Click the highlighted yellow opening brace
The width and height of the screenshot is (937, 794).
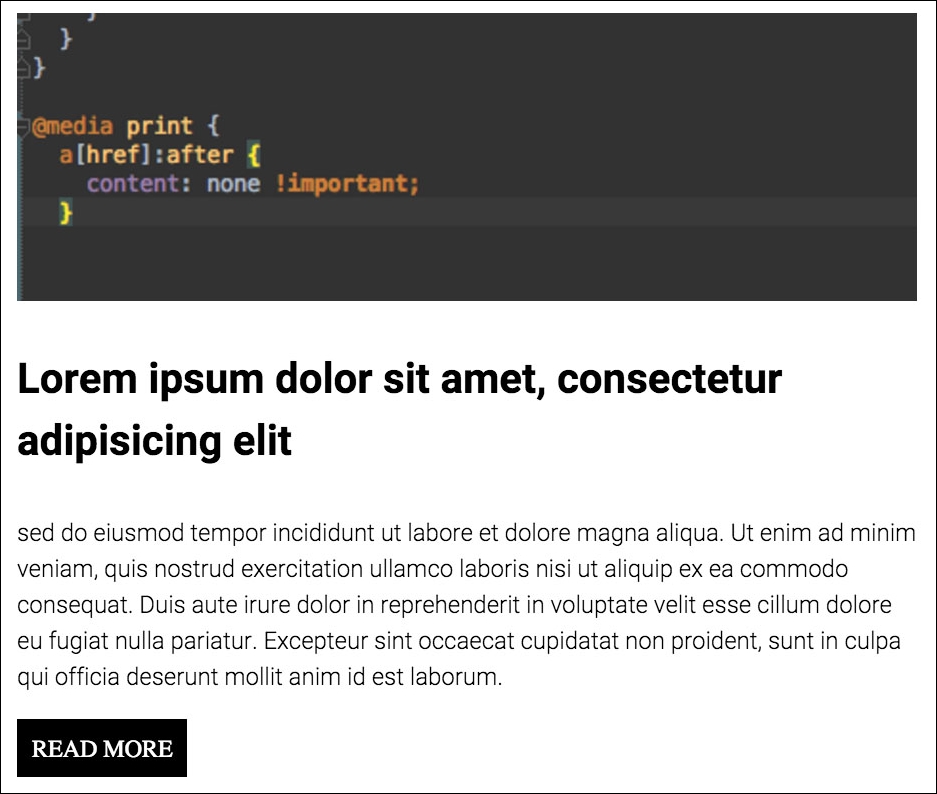click(253, 155)
